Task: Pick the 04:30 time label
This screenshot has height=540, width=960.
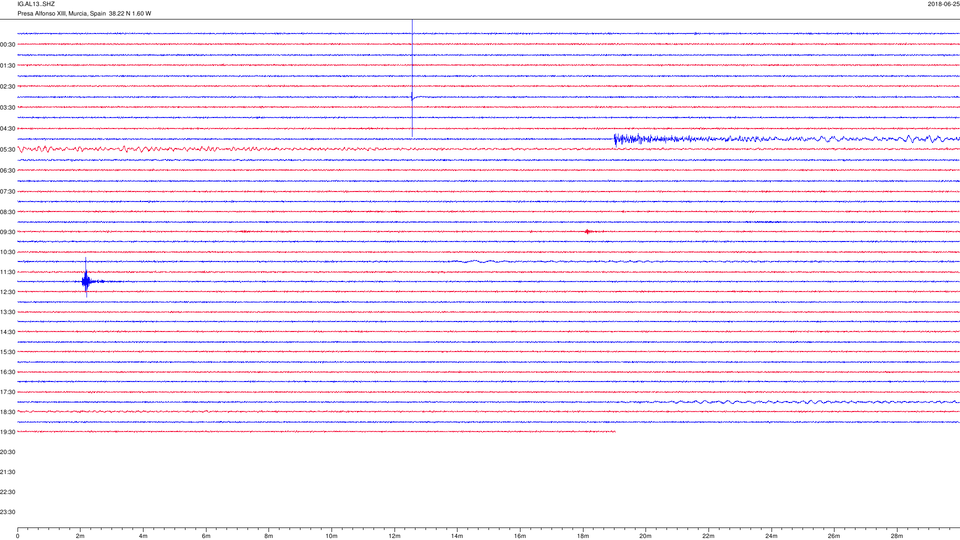Action: click(7, 129)
